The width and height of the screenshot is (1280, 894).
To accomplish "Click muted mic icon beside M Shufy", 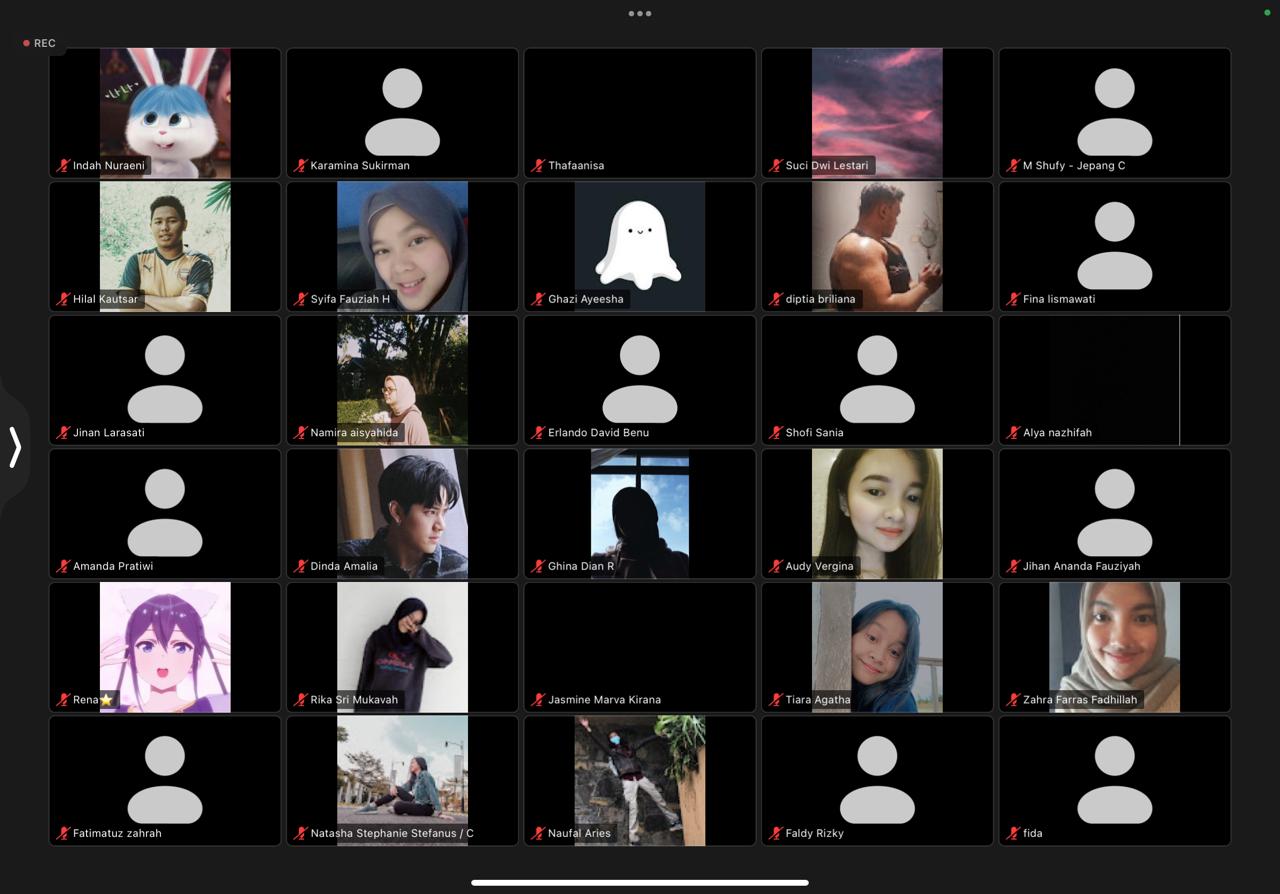I will (1014, 166).
